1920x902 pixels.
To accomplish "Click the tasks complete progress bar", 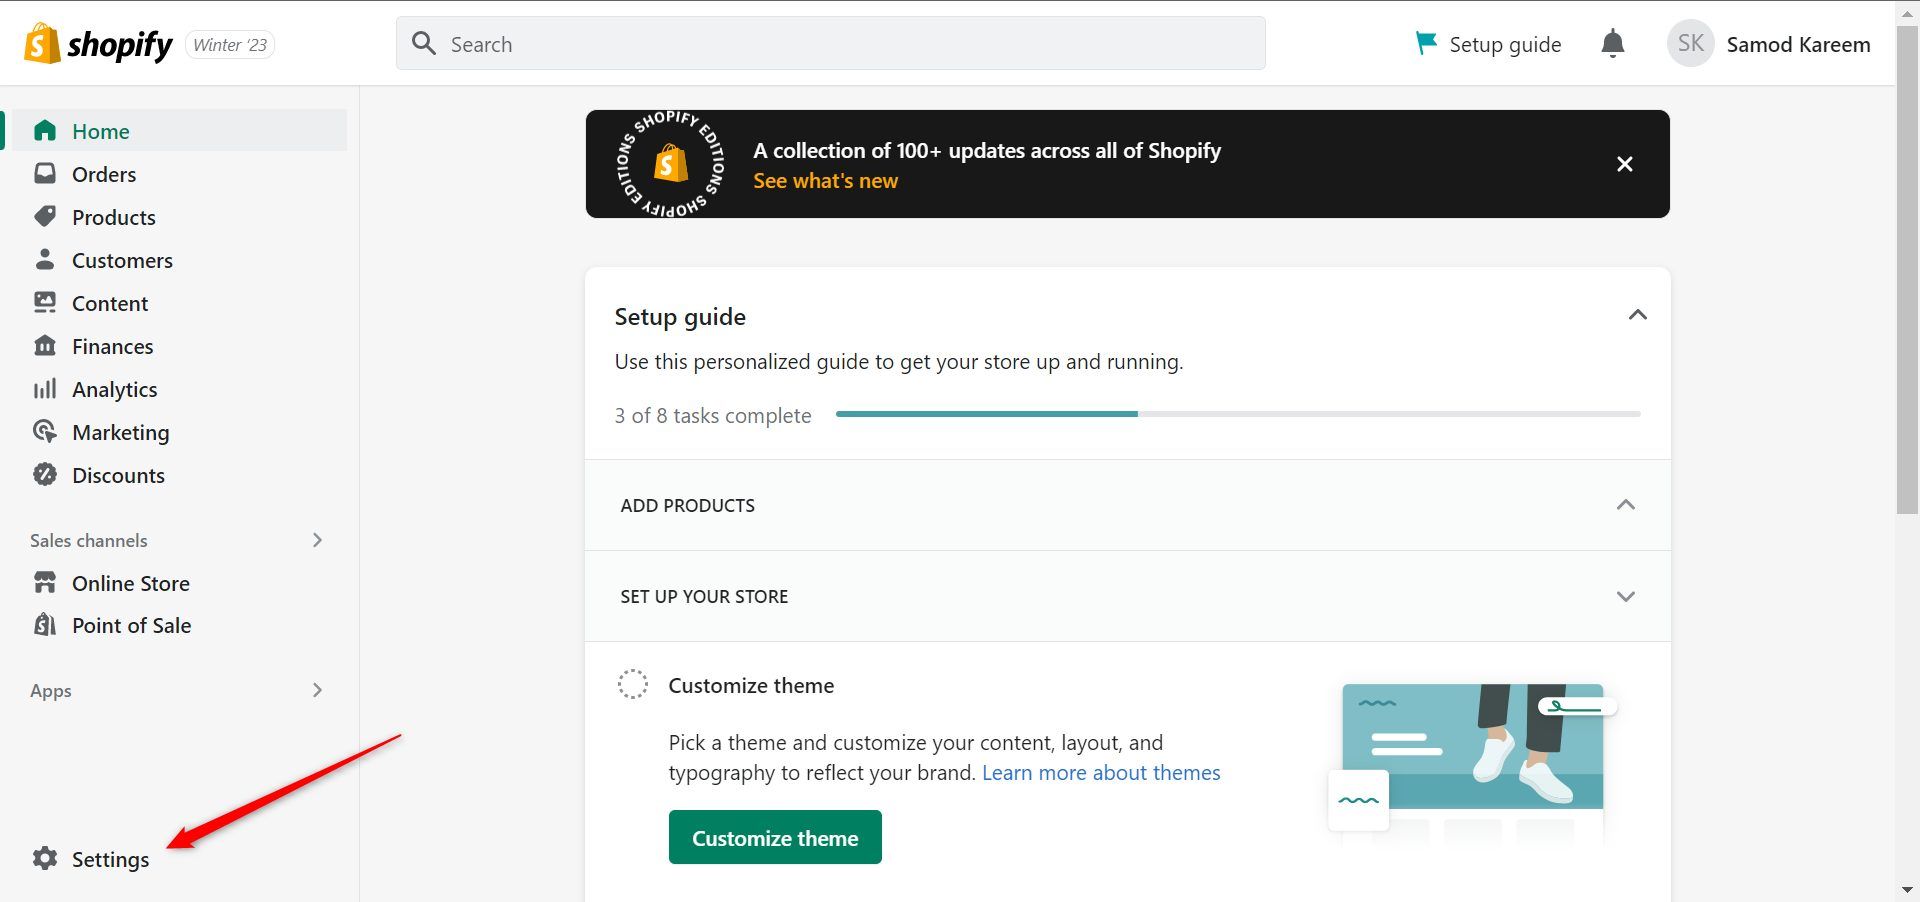I will pyautogui.click(x=1238, y=414).
